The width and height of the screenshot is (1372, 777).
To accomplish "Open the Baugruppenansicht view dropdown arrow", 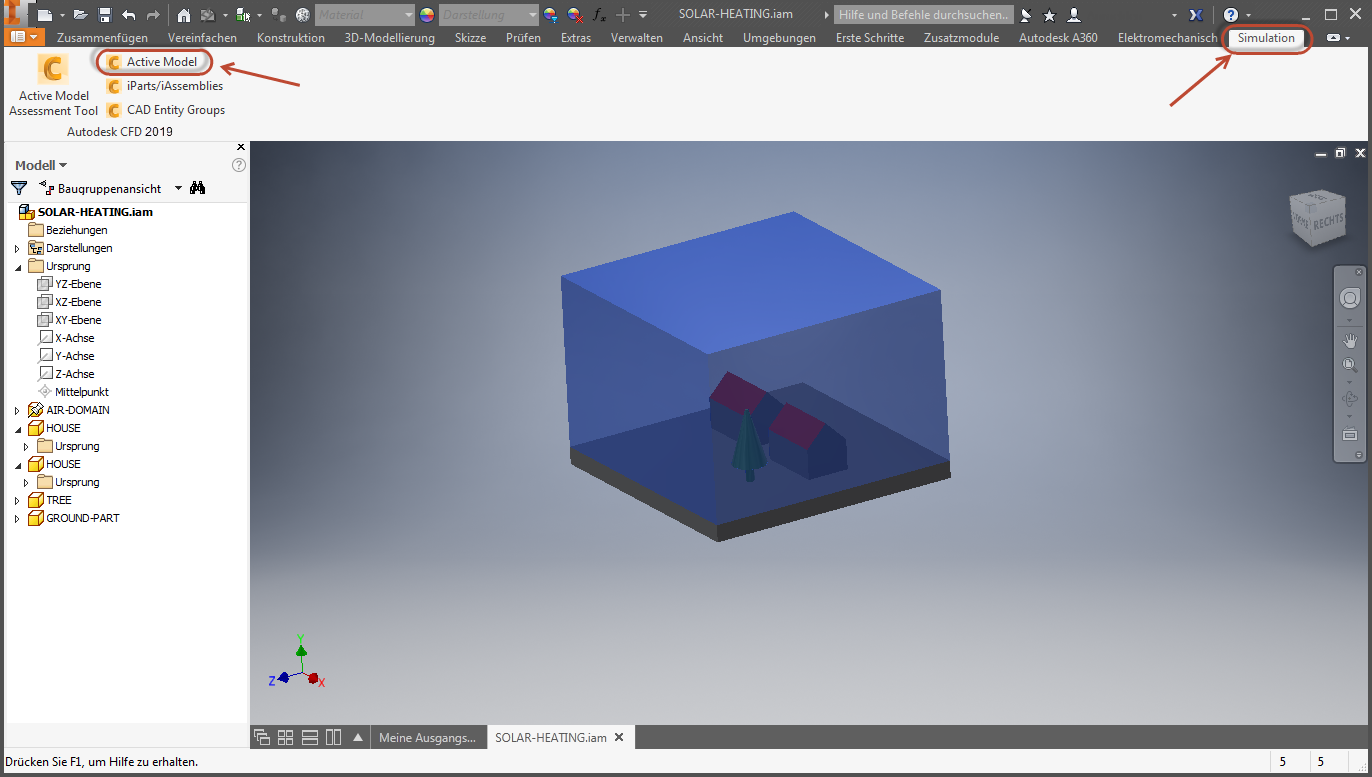I will [179, 188].
